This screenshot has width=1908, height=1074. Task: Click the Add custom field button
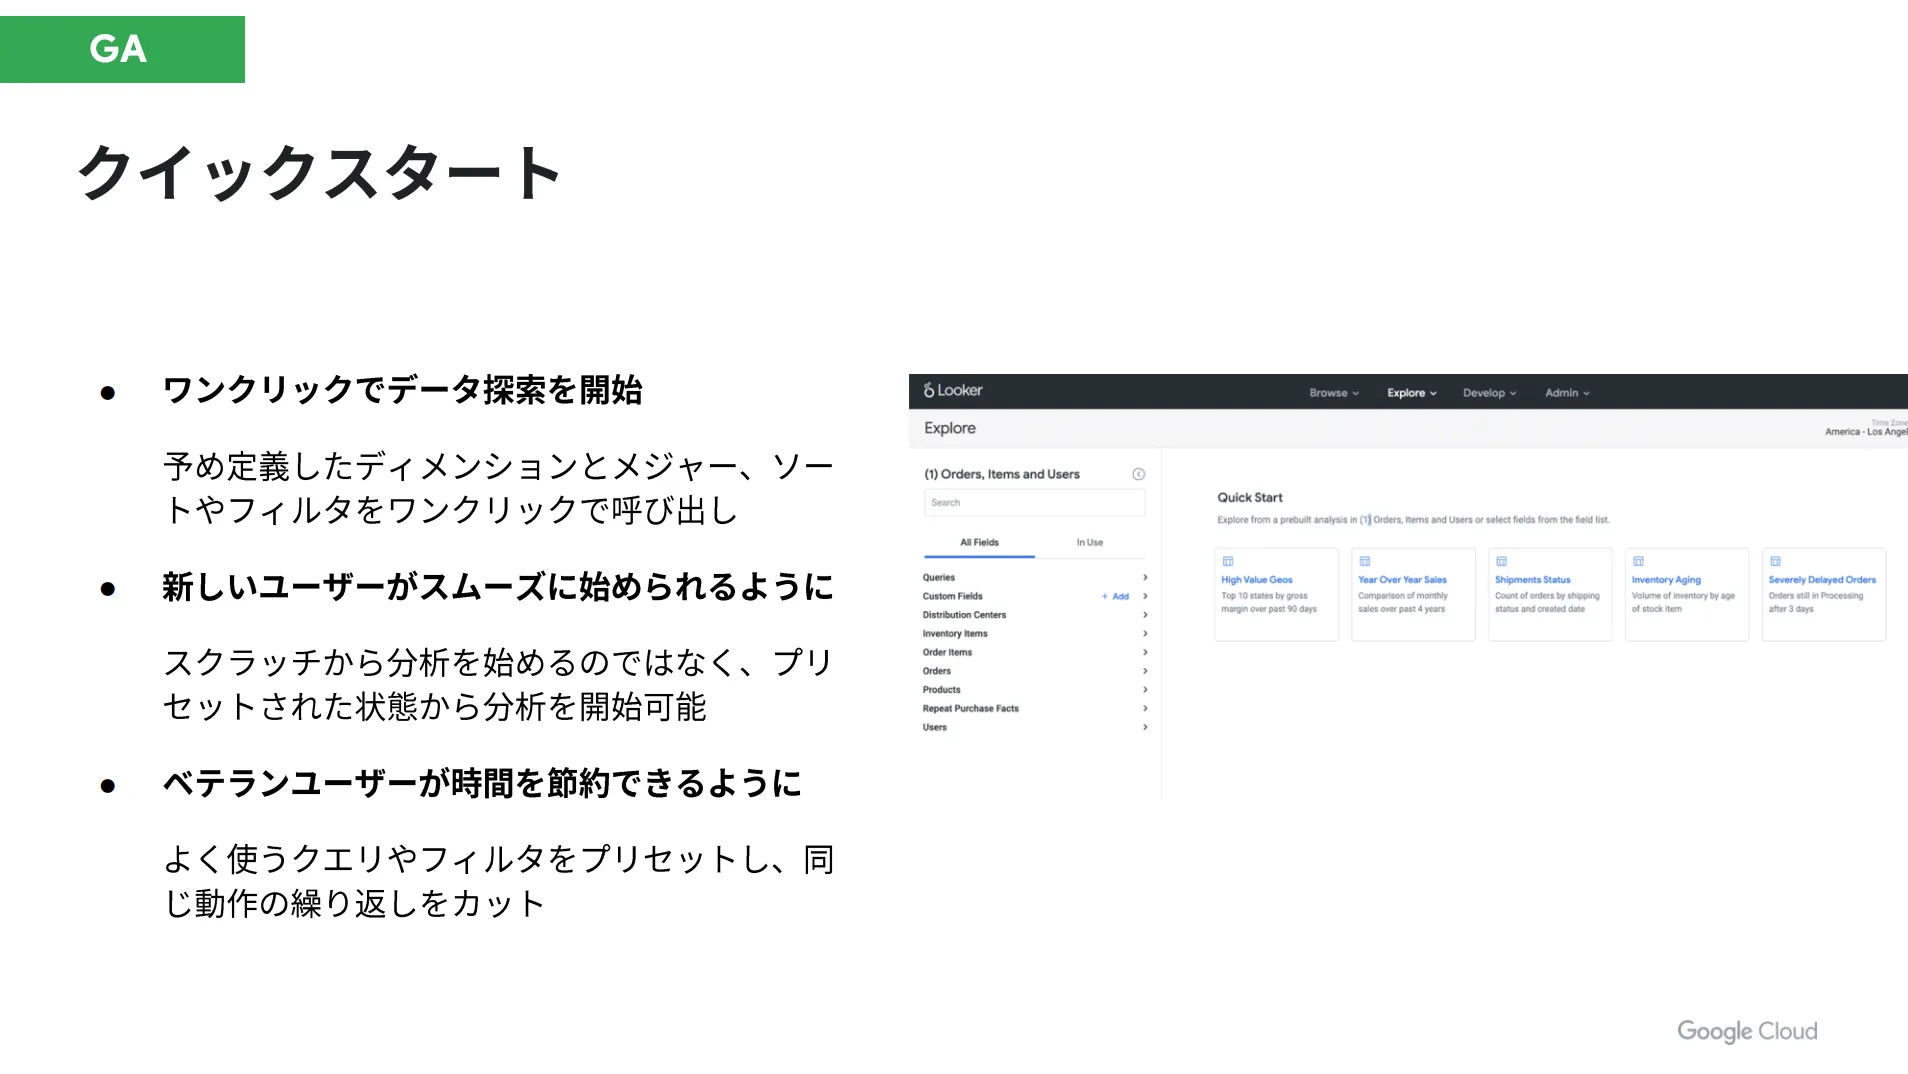coord(1115,596)
